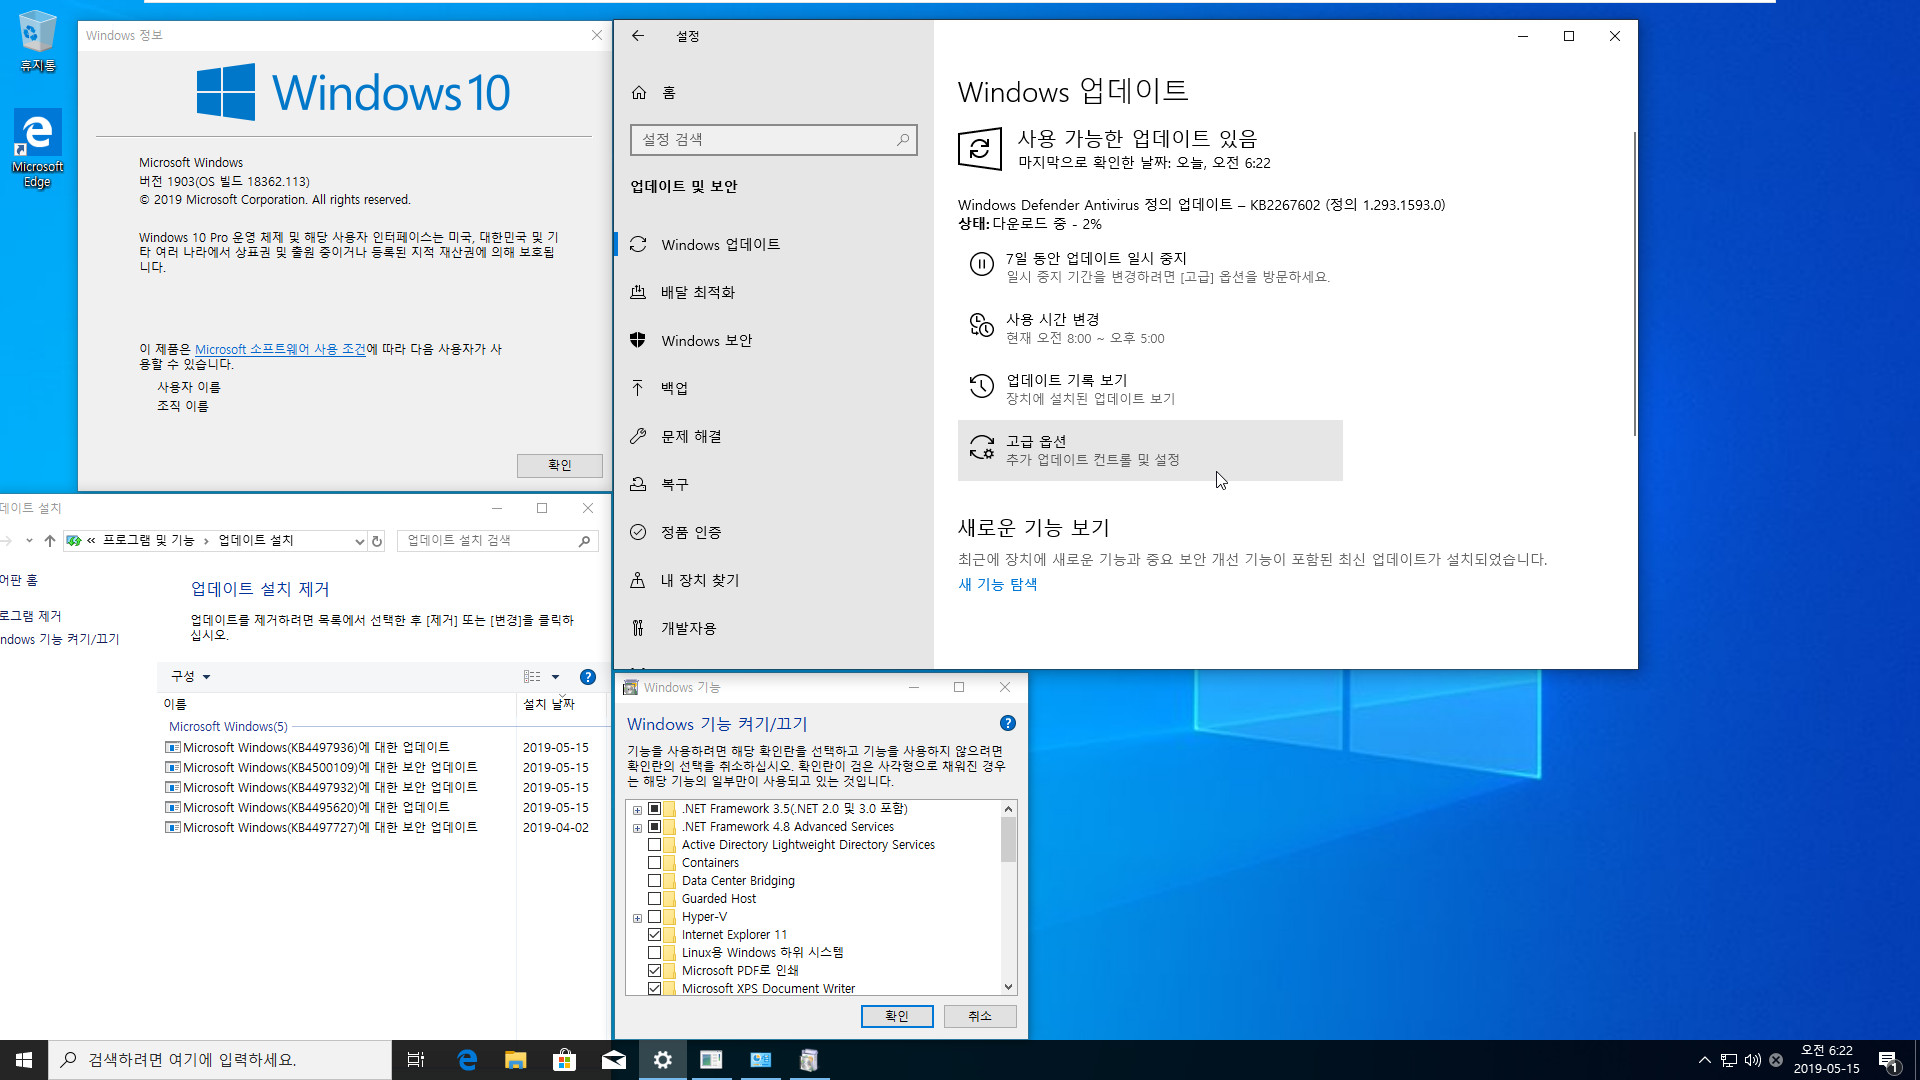Click the change active hours clock icon
The image size is (1920, 1080).
click(982, 326)
